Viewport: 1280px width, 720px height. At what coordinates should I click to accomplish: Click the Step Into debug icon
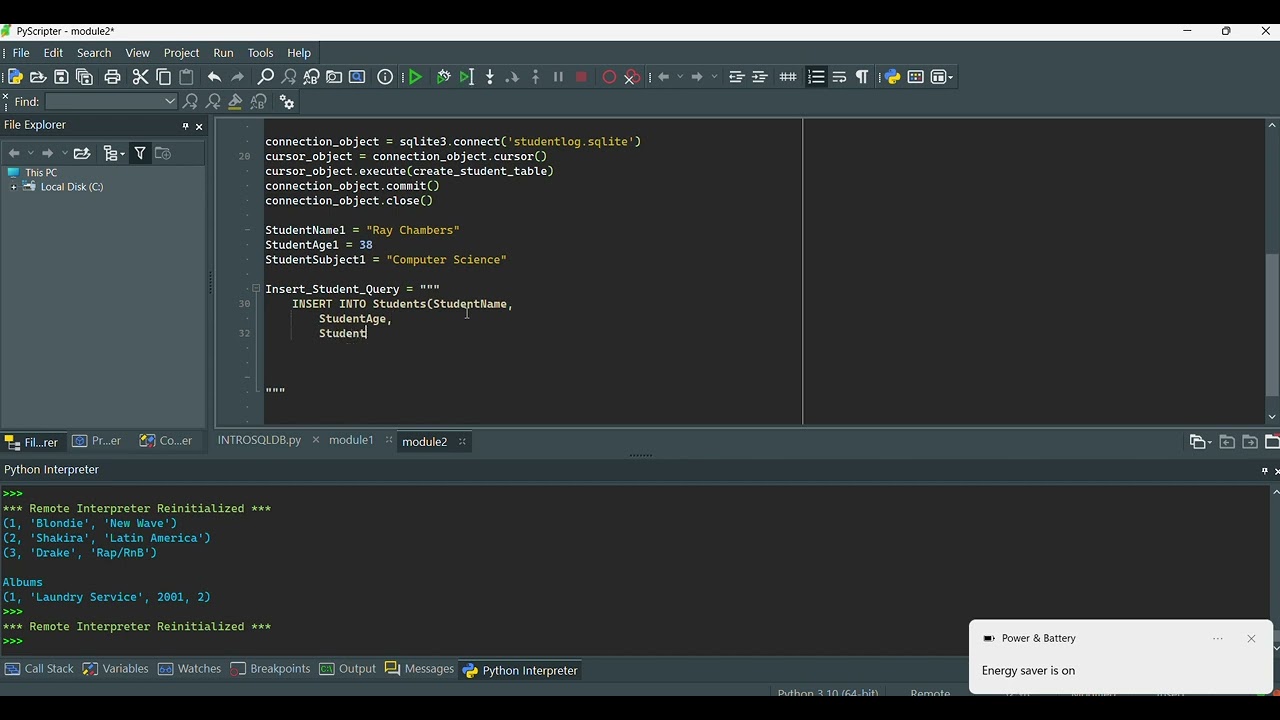pos(489,77)
